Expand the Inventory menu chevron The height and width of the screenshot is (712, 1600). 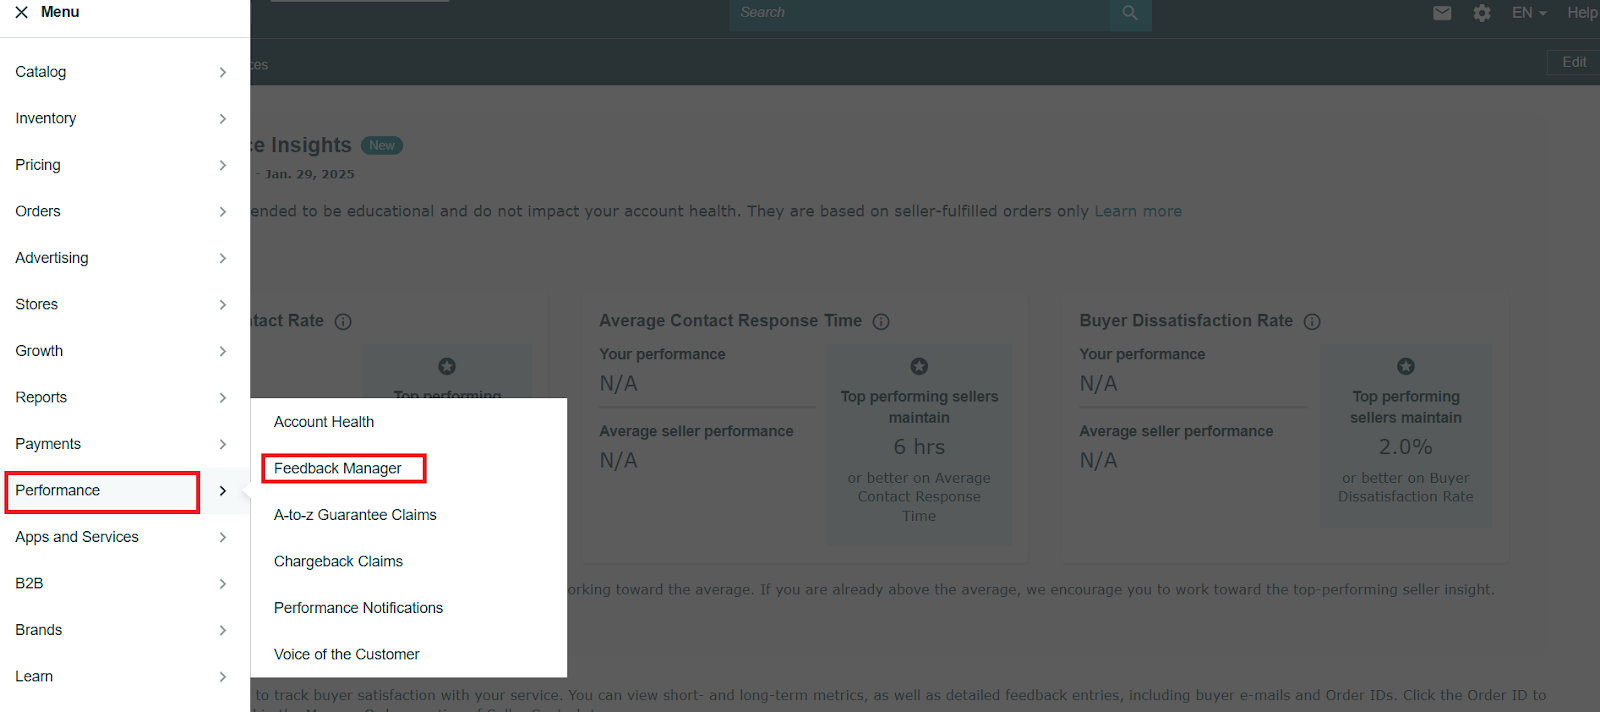point(223,118)
